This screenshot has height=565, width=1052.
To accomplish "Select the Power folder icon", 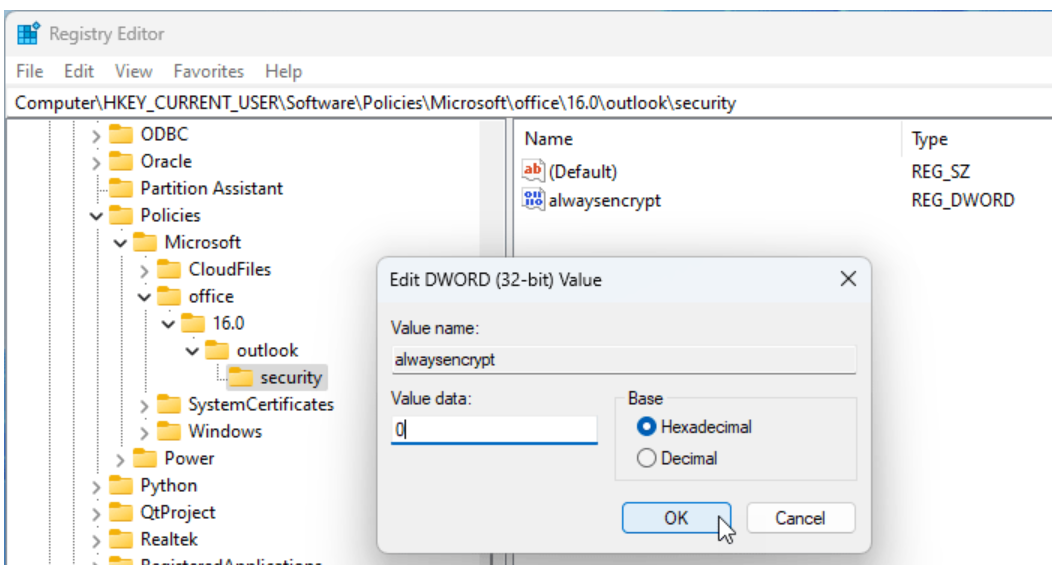I will pos(145,458).
